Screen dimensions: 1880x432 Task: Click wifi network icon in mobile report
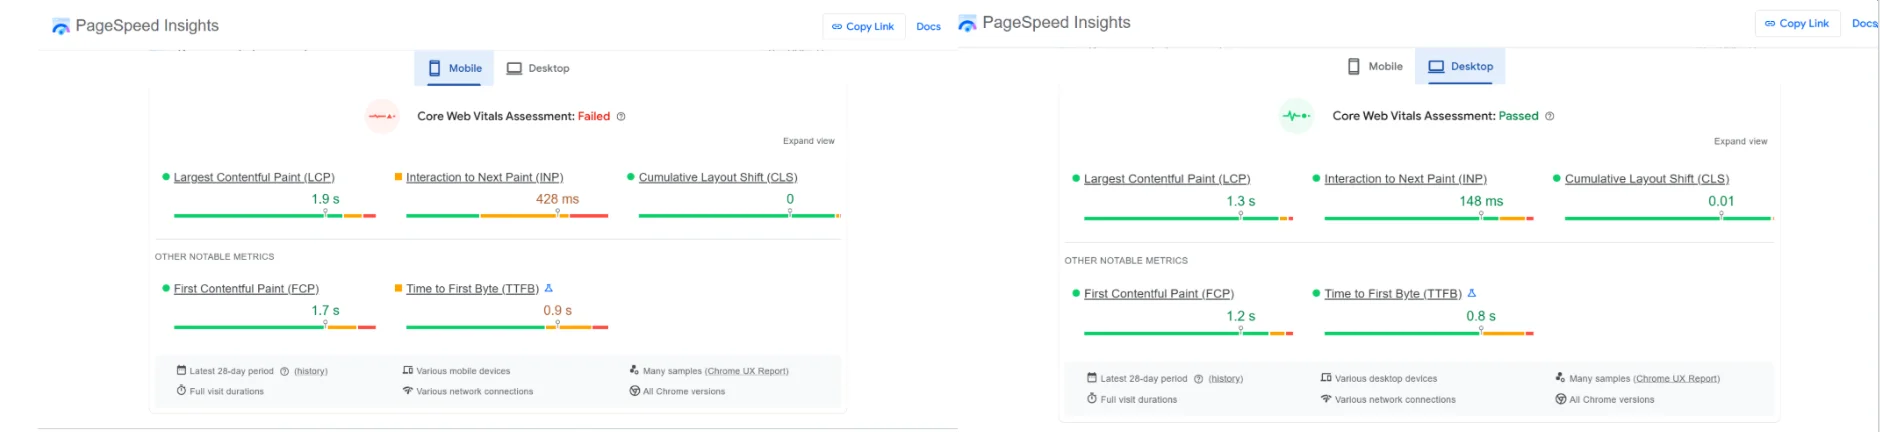pos(408,391)
